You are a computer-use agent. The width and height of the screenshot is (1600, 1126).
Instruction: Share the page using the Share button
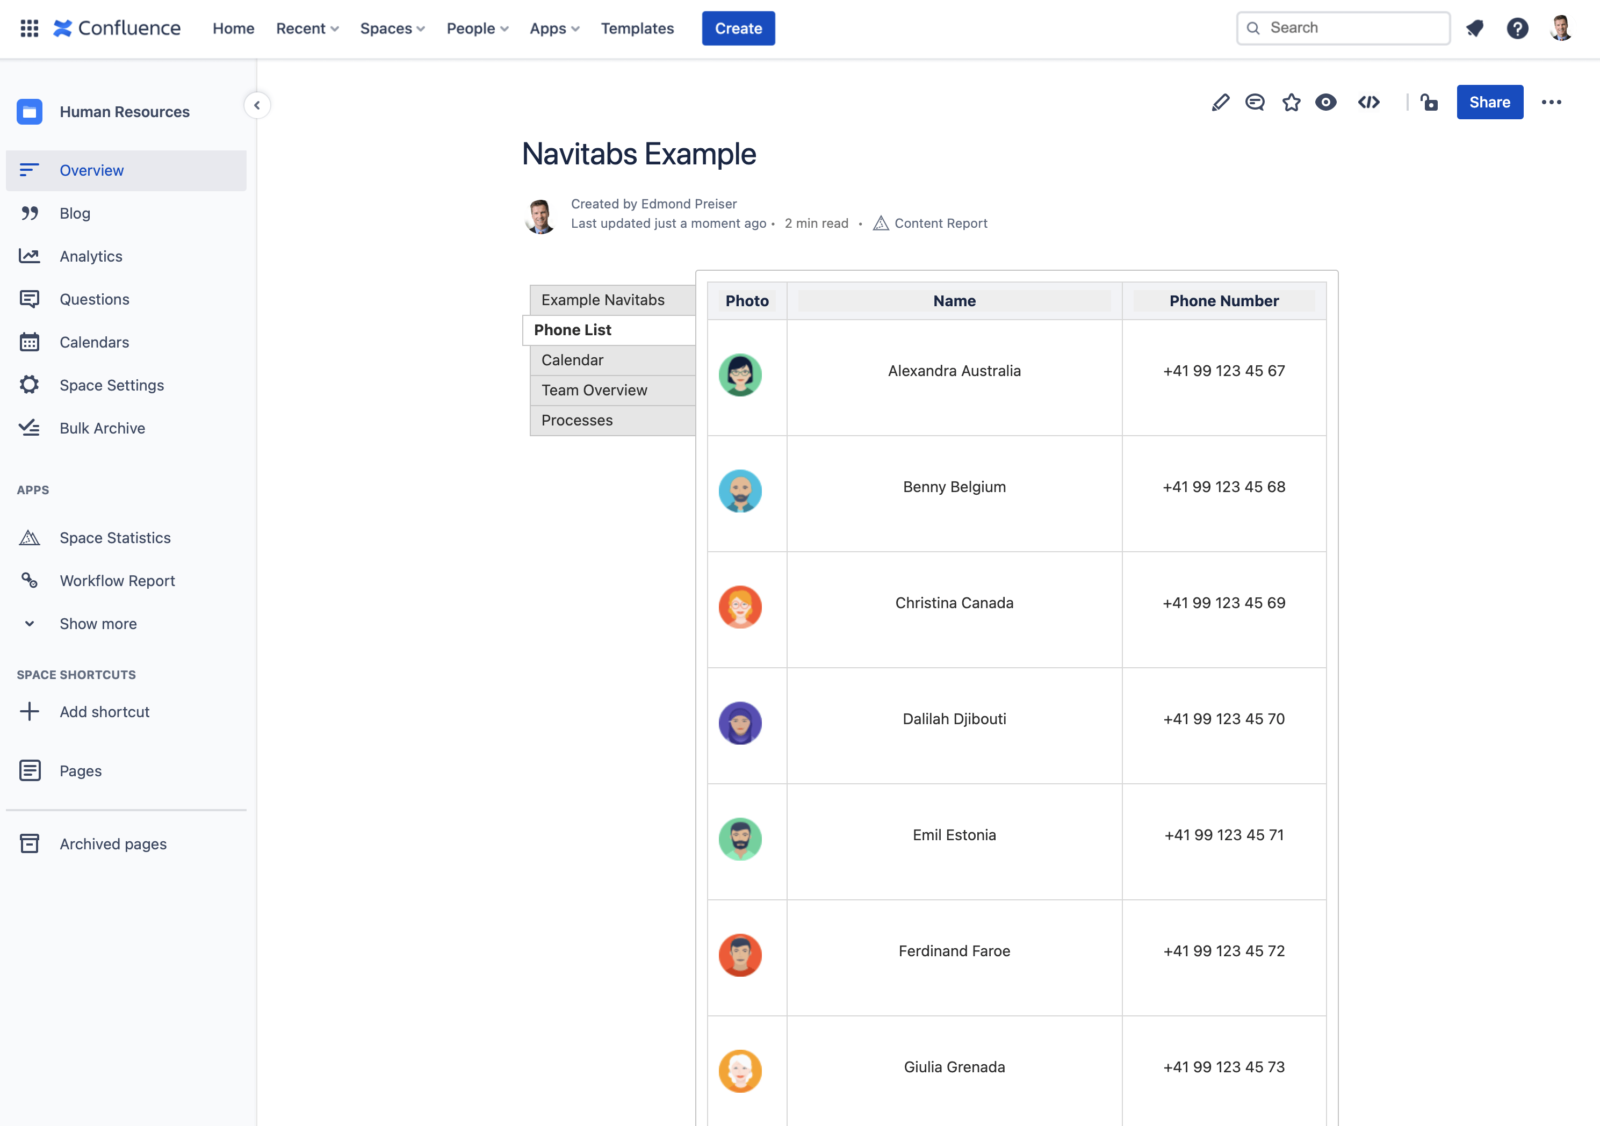[x=1490, y=102]
